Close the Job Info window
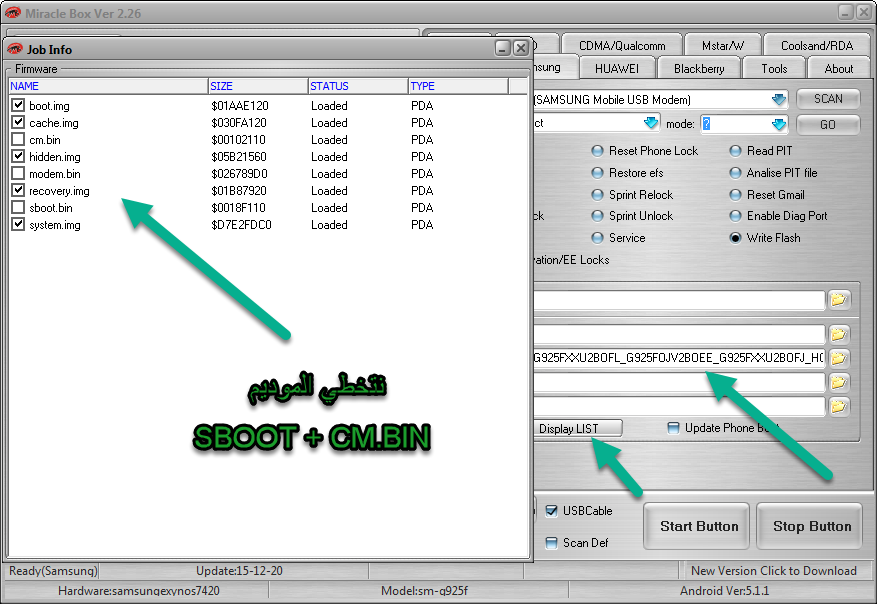This screenshot has height=604, width=877. point(521,48)
